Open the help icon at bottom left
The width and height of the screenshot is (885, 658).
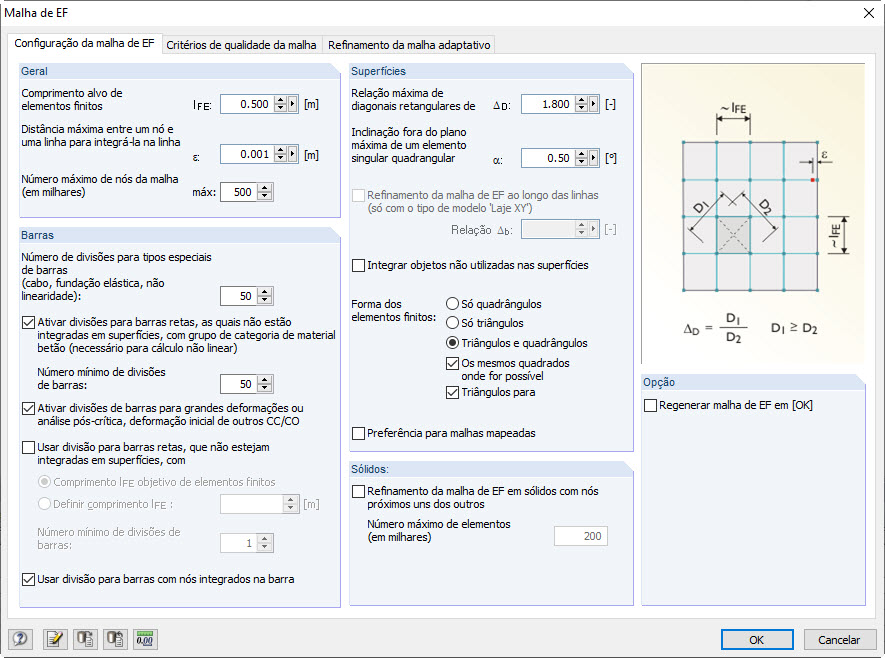(20, 639)
